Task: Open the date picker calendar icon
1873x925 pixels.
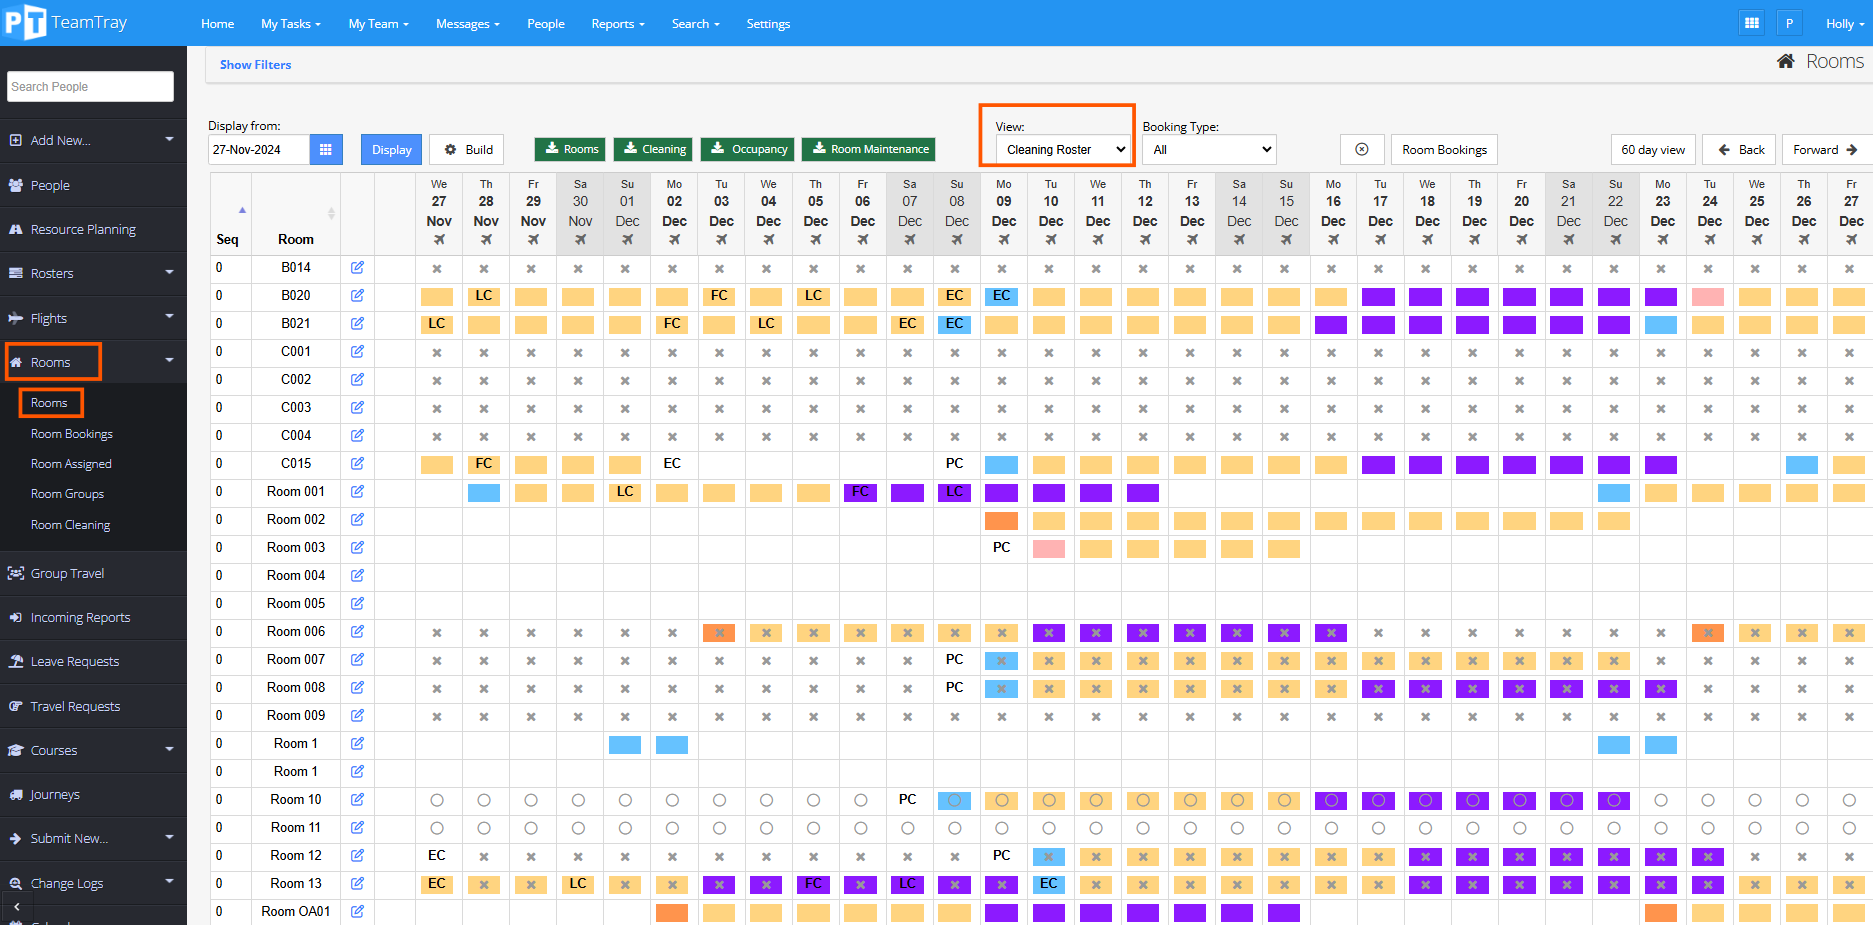Action: (x=325, y=150)
